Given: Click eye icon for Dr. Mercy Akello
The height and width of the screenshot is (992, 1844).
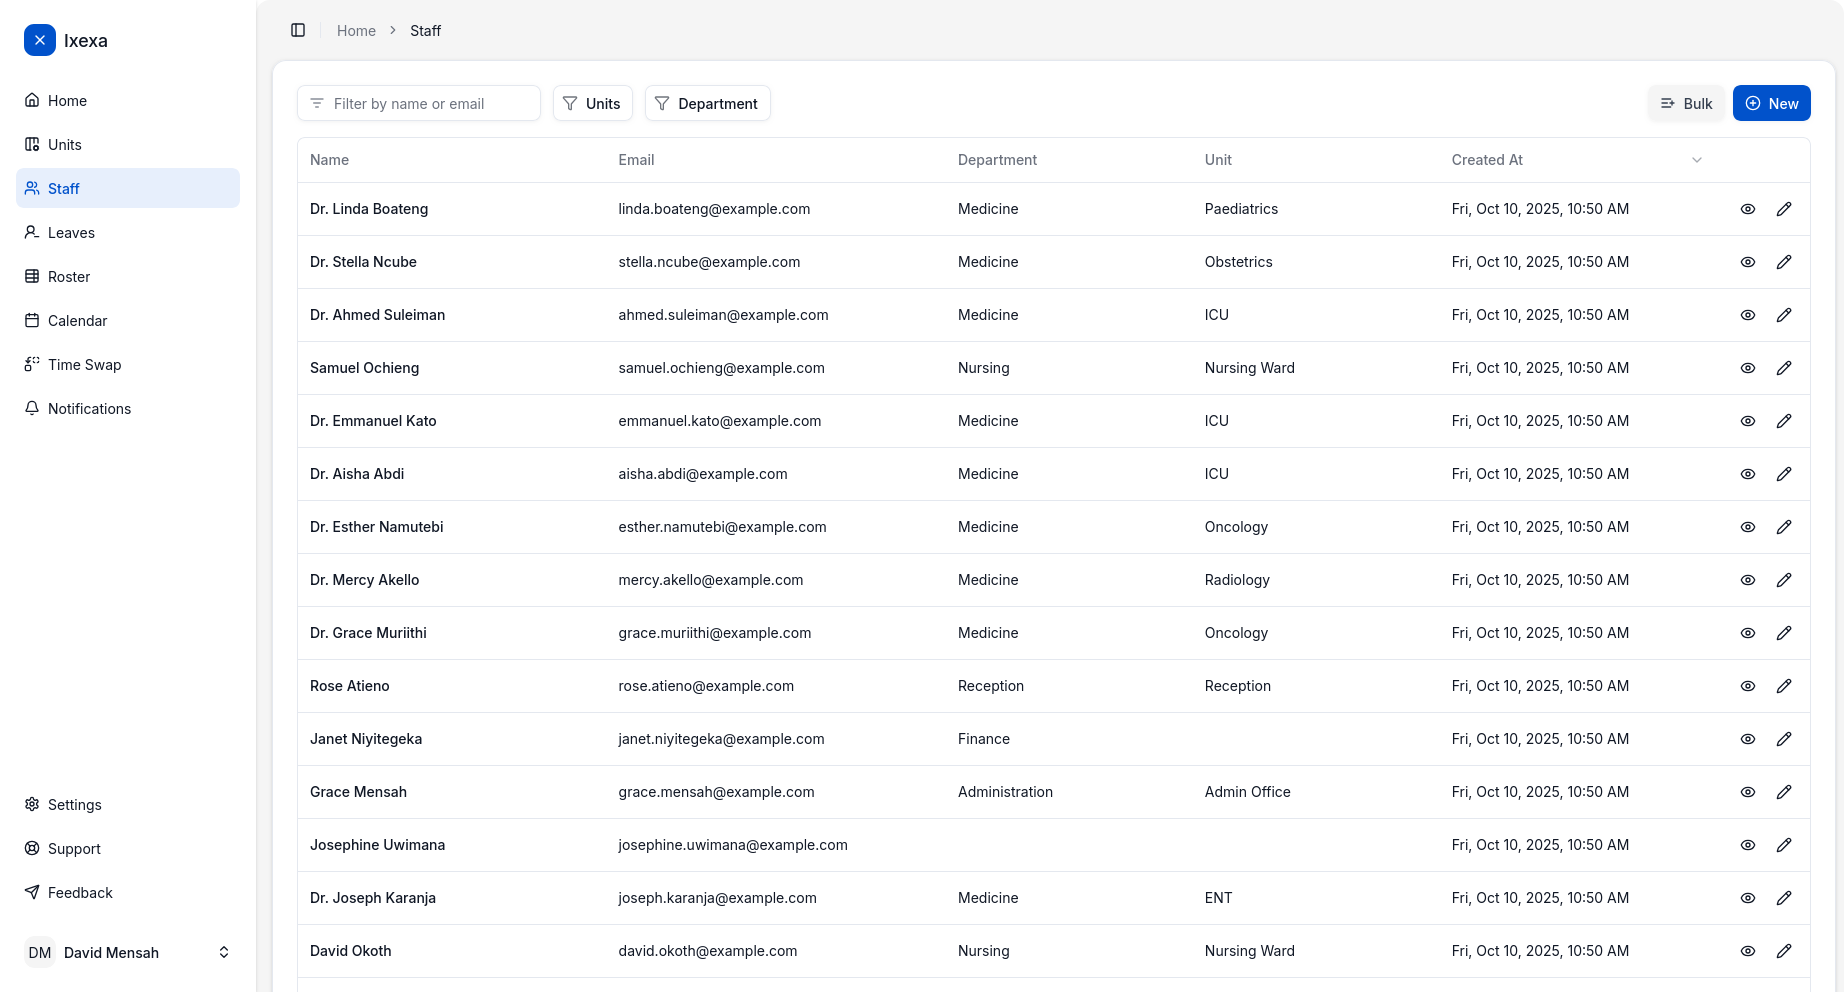Looking at the screenshot, I should 1747,580.
